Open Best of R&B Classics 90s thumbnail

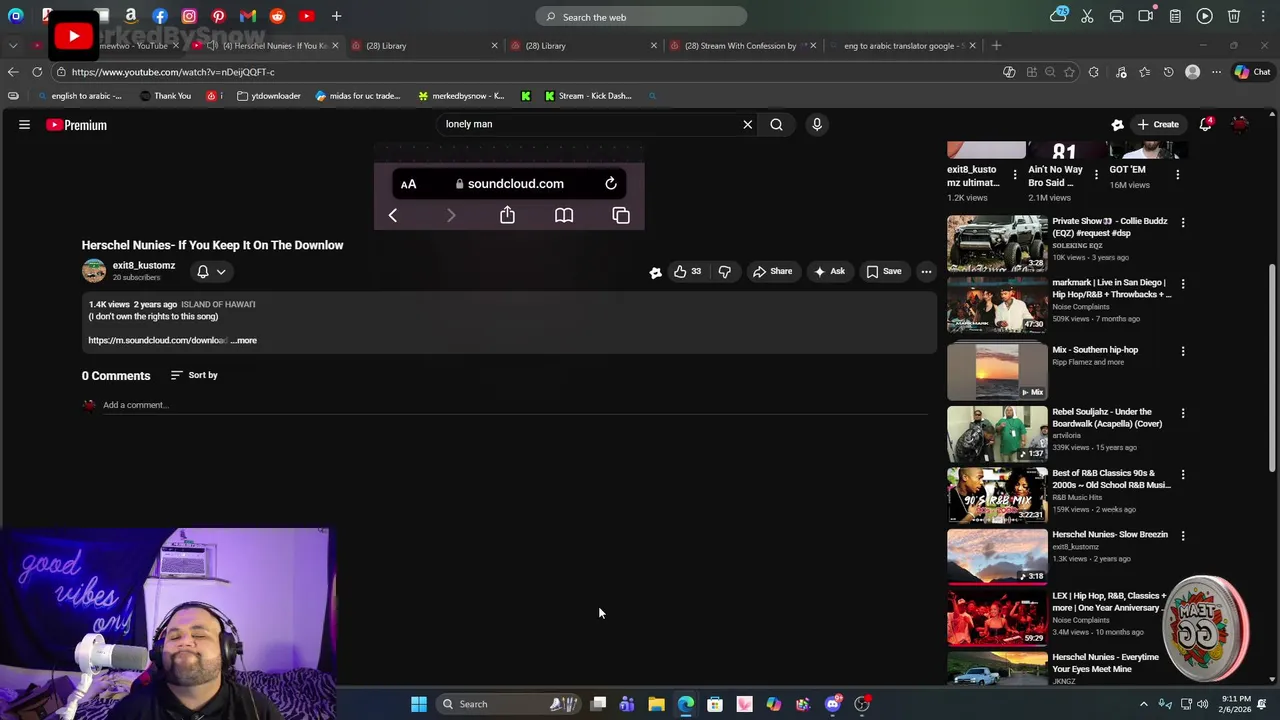click(997, 495)
